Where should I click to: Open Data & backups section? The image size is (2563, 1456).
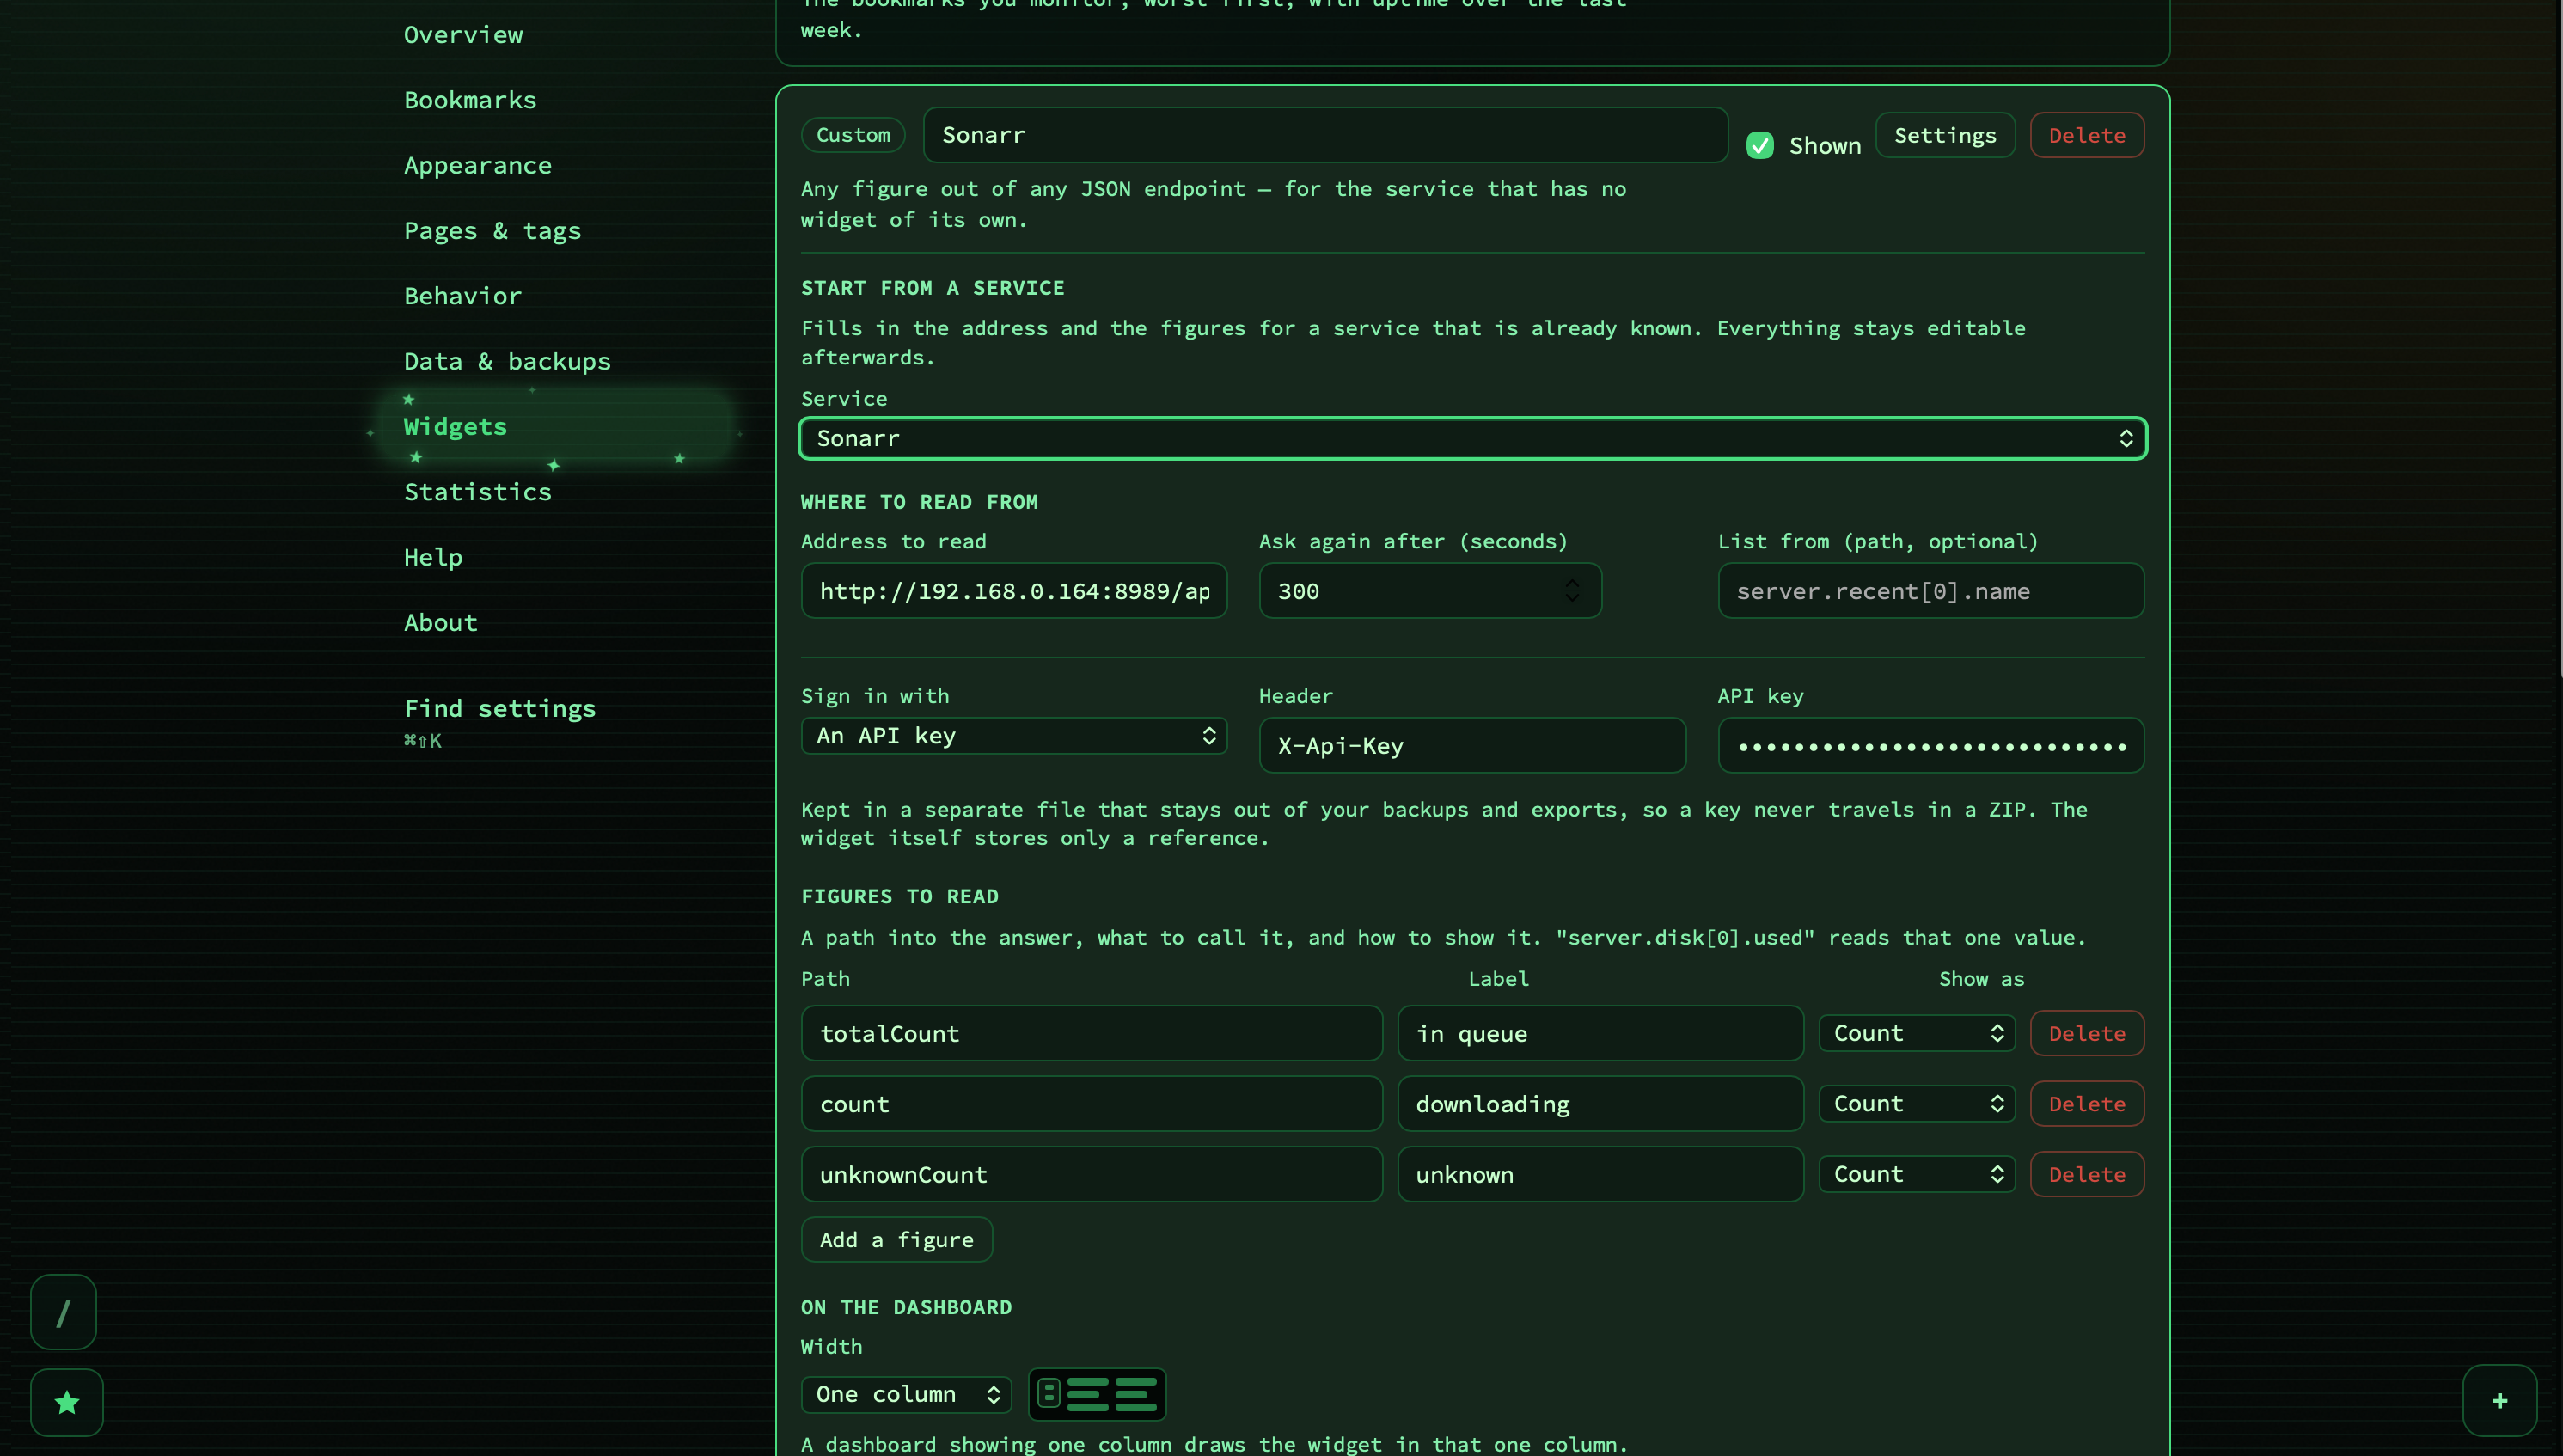click(x=507, y=361)
